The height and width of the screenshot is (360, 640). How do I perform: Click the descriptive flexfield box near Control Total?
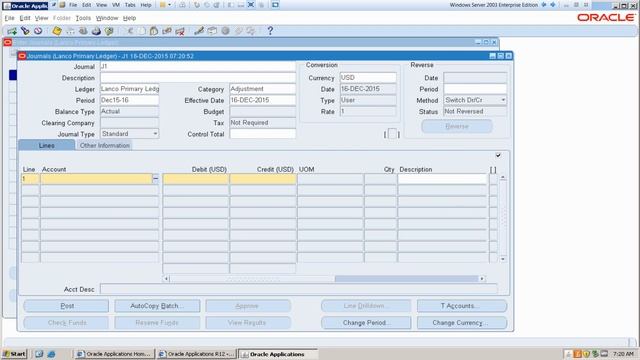[x=392, y=134]
